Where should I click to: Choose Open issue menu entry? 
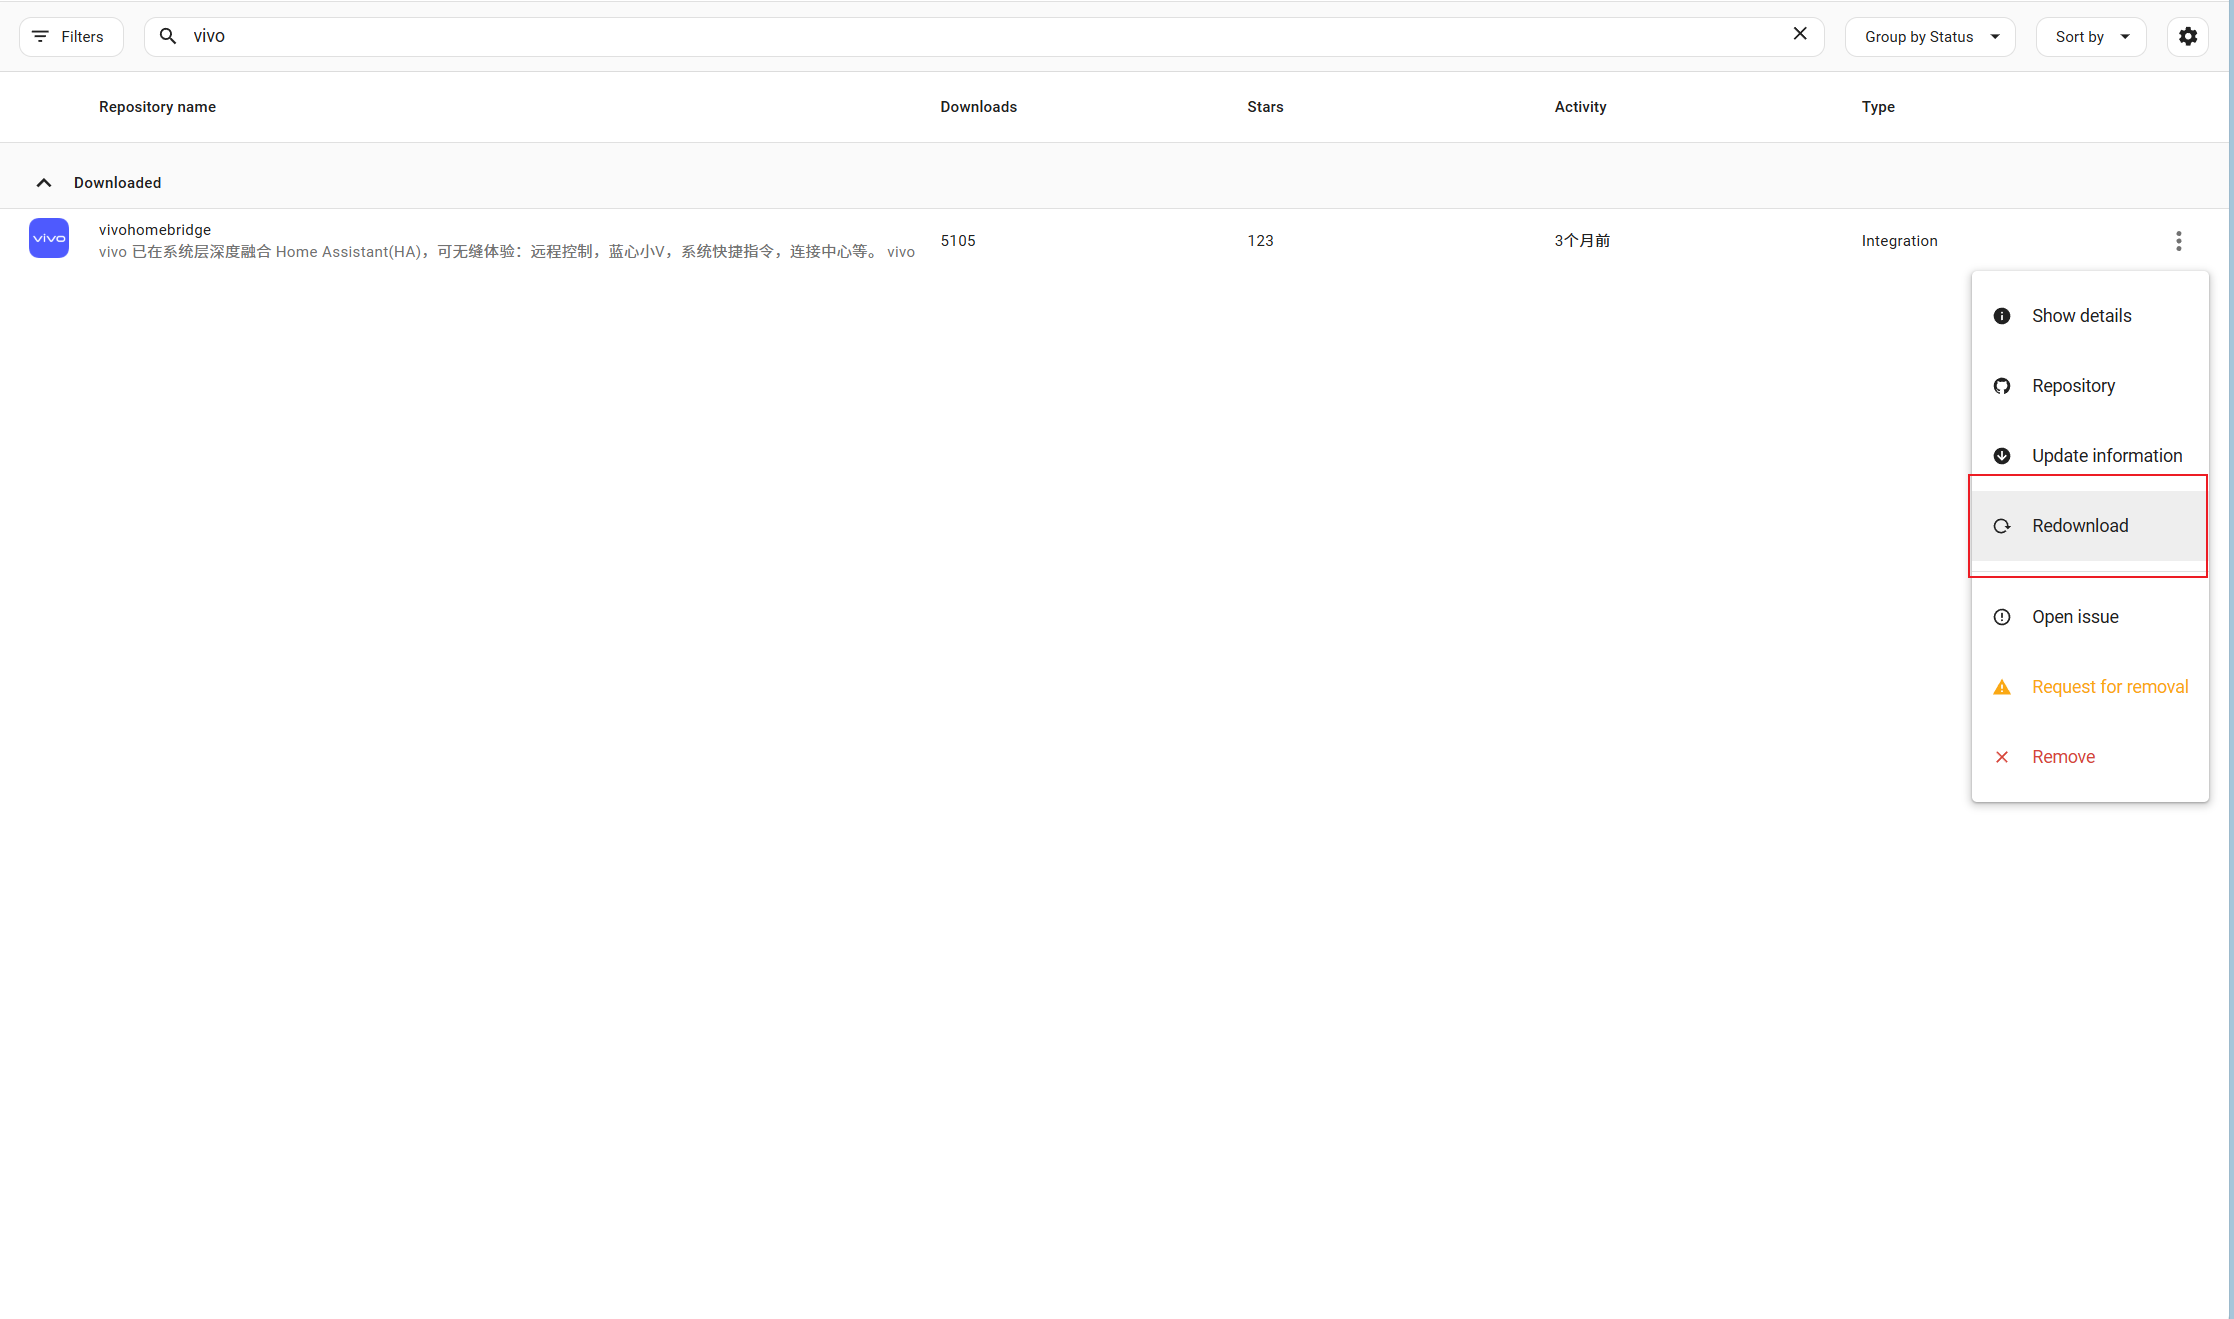pos(2074,617)
